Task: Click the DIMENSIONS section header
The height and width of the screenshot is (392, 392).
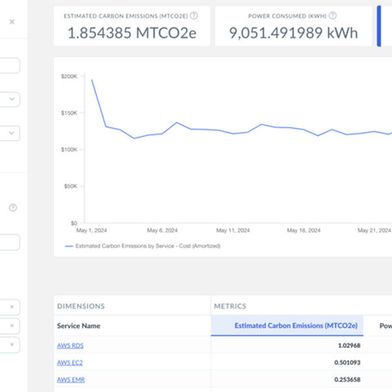Action: pyautogui.click(x=81, y=306)
